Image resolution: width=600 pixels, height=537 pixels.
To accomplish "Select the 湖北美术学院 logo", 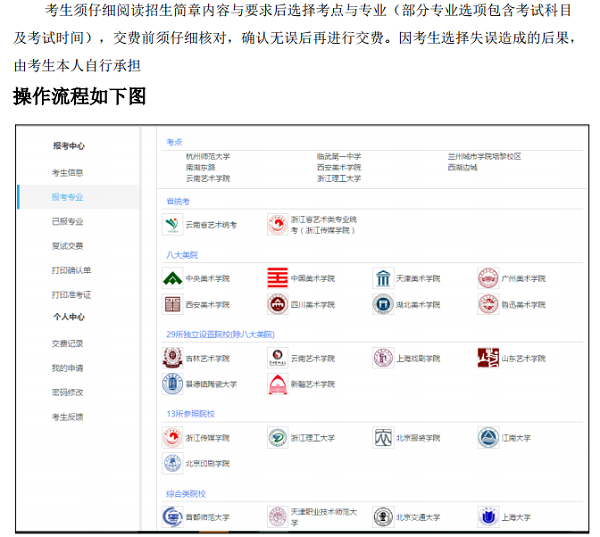I will pyautogui.click(x=383, y=305).
